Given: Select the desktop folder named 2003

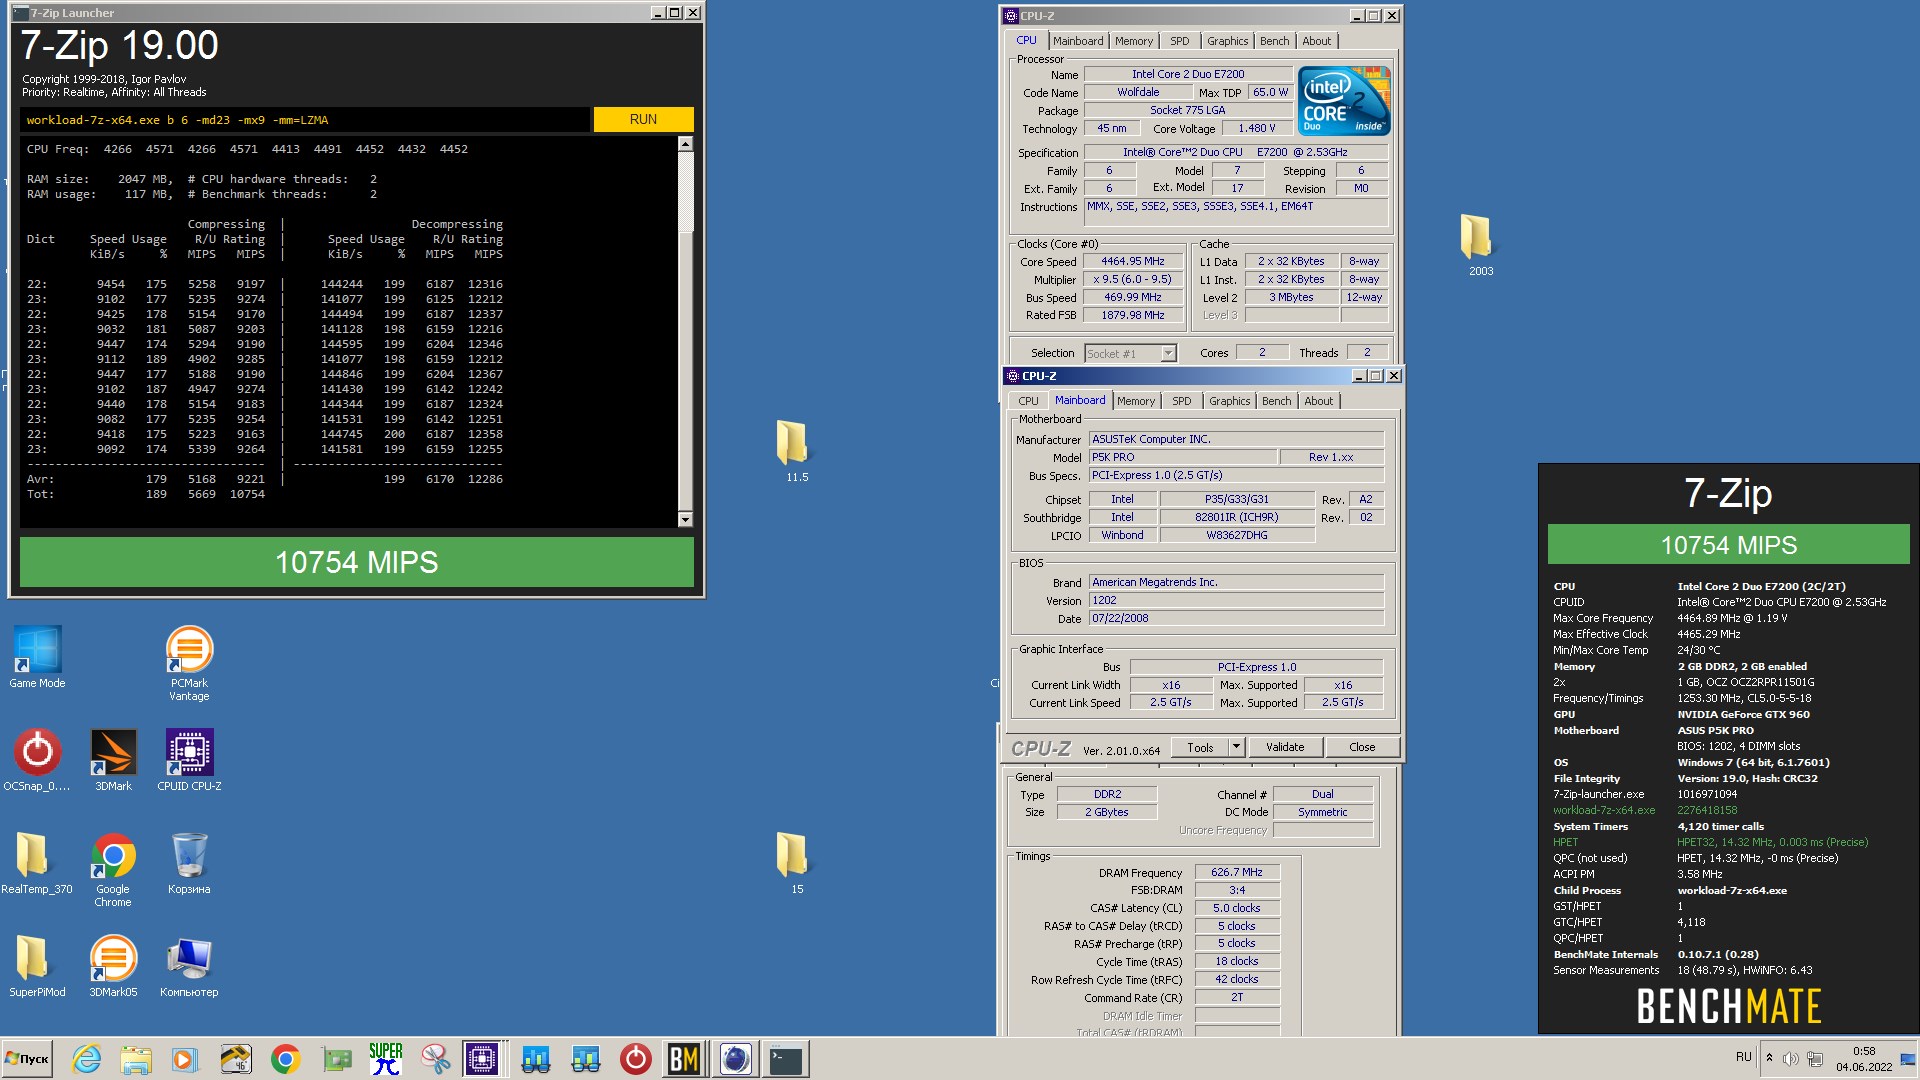Looking at the screenshot, I should 1480,245.
